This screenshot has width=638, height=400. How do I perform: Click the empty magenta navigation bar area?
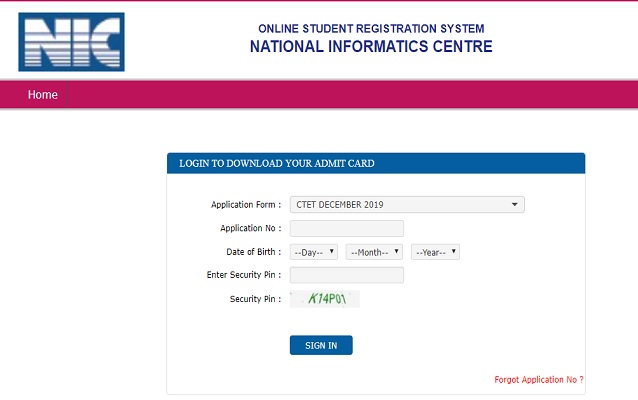point(350,95)
